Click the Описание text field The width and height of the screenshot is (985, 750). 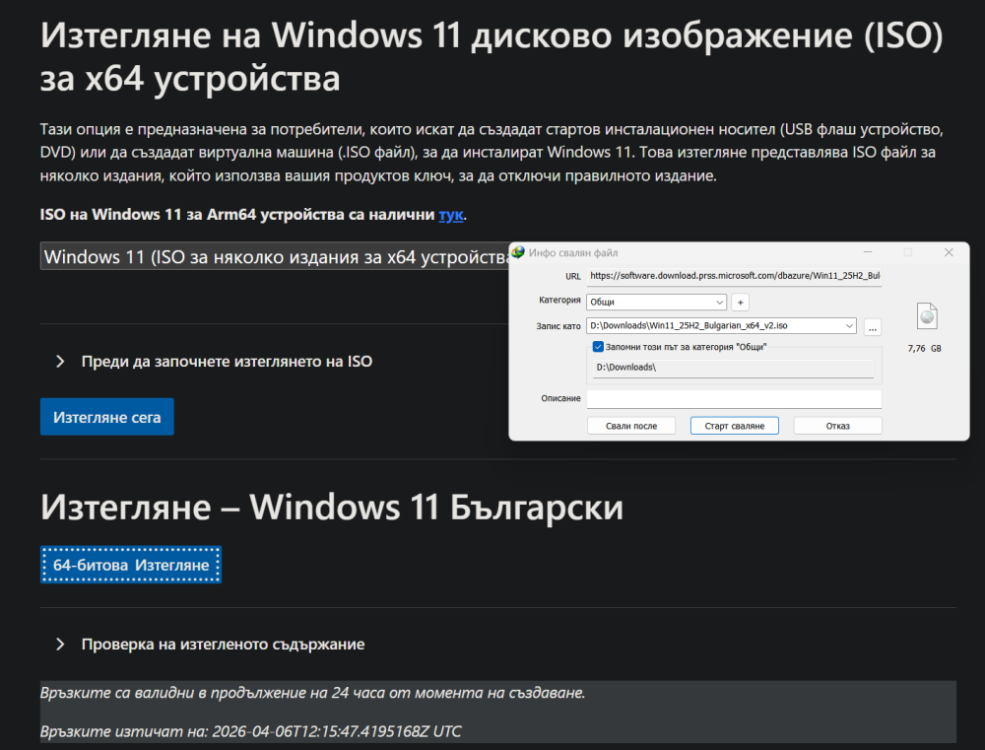(x=734, y=399)
